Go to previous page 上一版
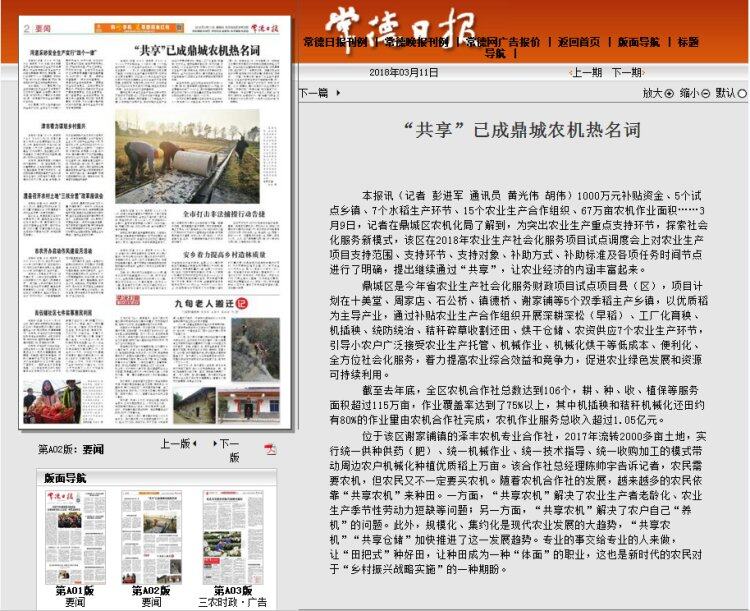Viewport: 750px width, 611px height. point(178,444)
